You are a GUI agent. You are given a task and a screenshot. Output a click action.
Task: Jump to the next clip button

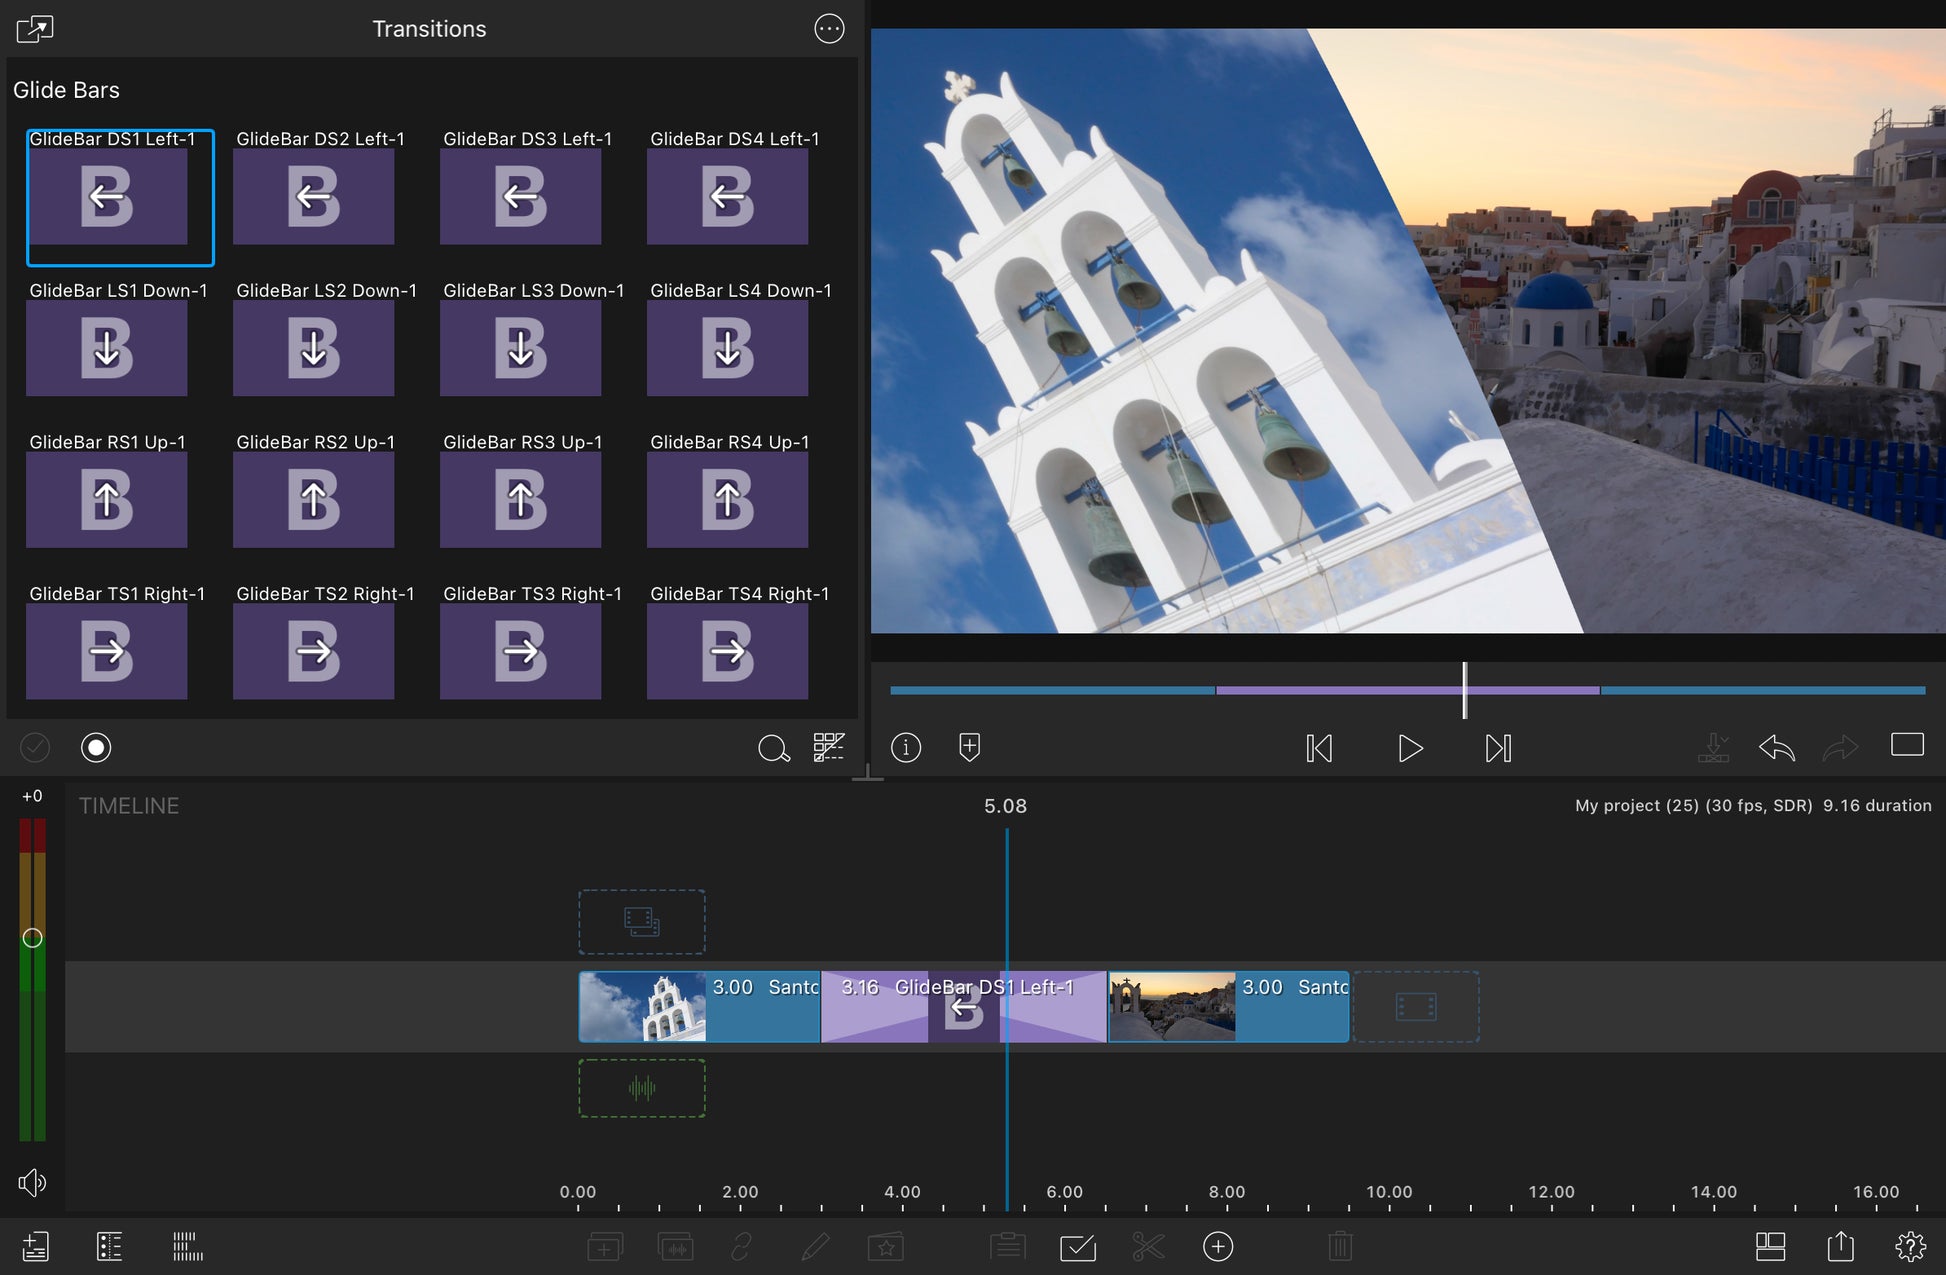[x=1497, y=748]
